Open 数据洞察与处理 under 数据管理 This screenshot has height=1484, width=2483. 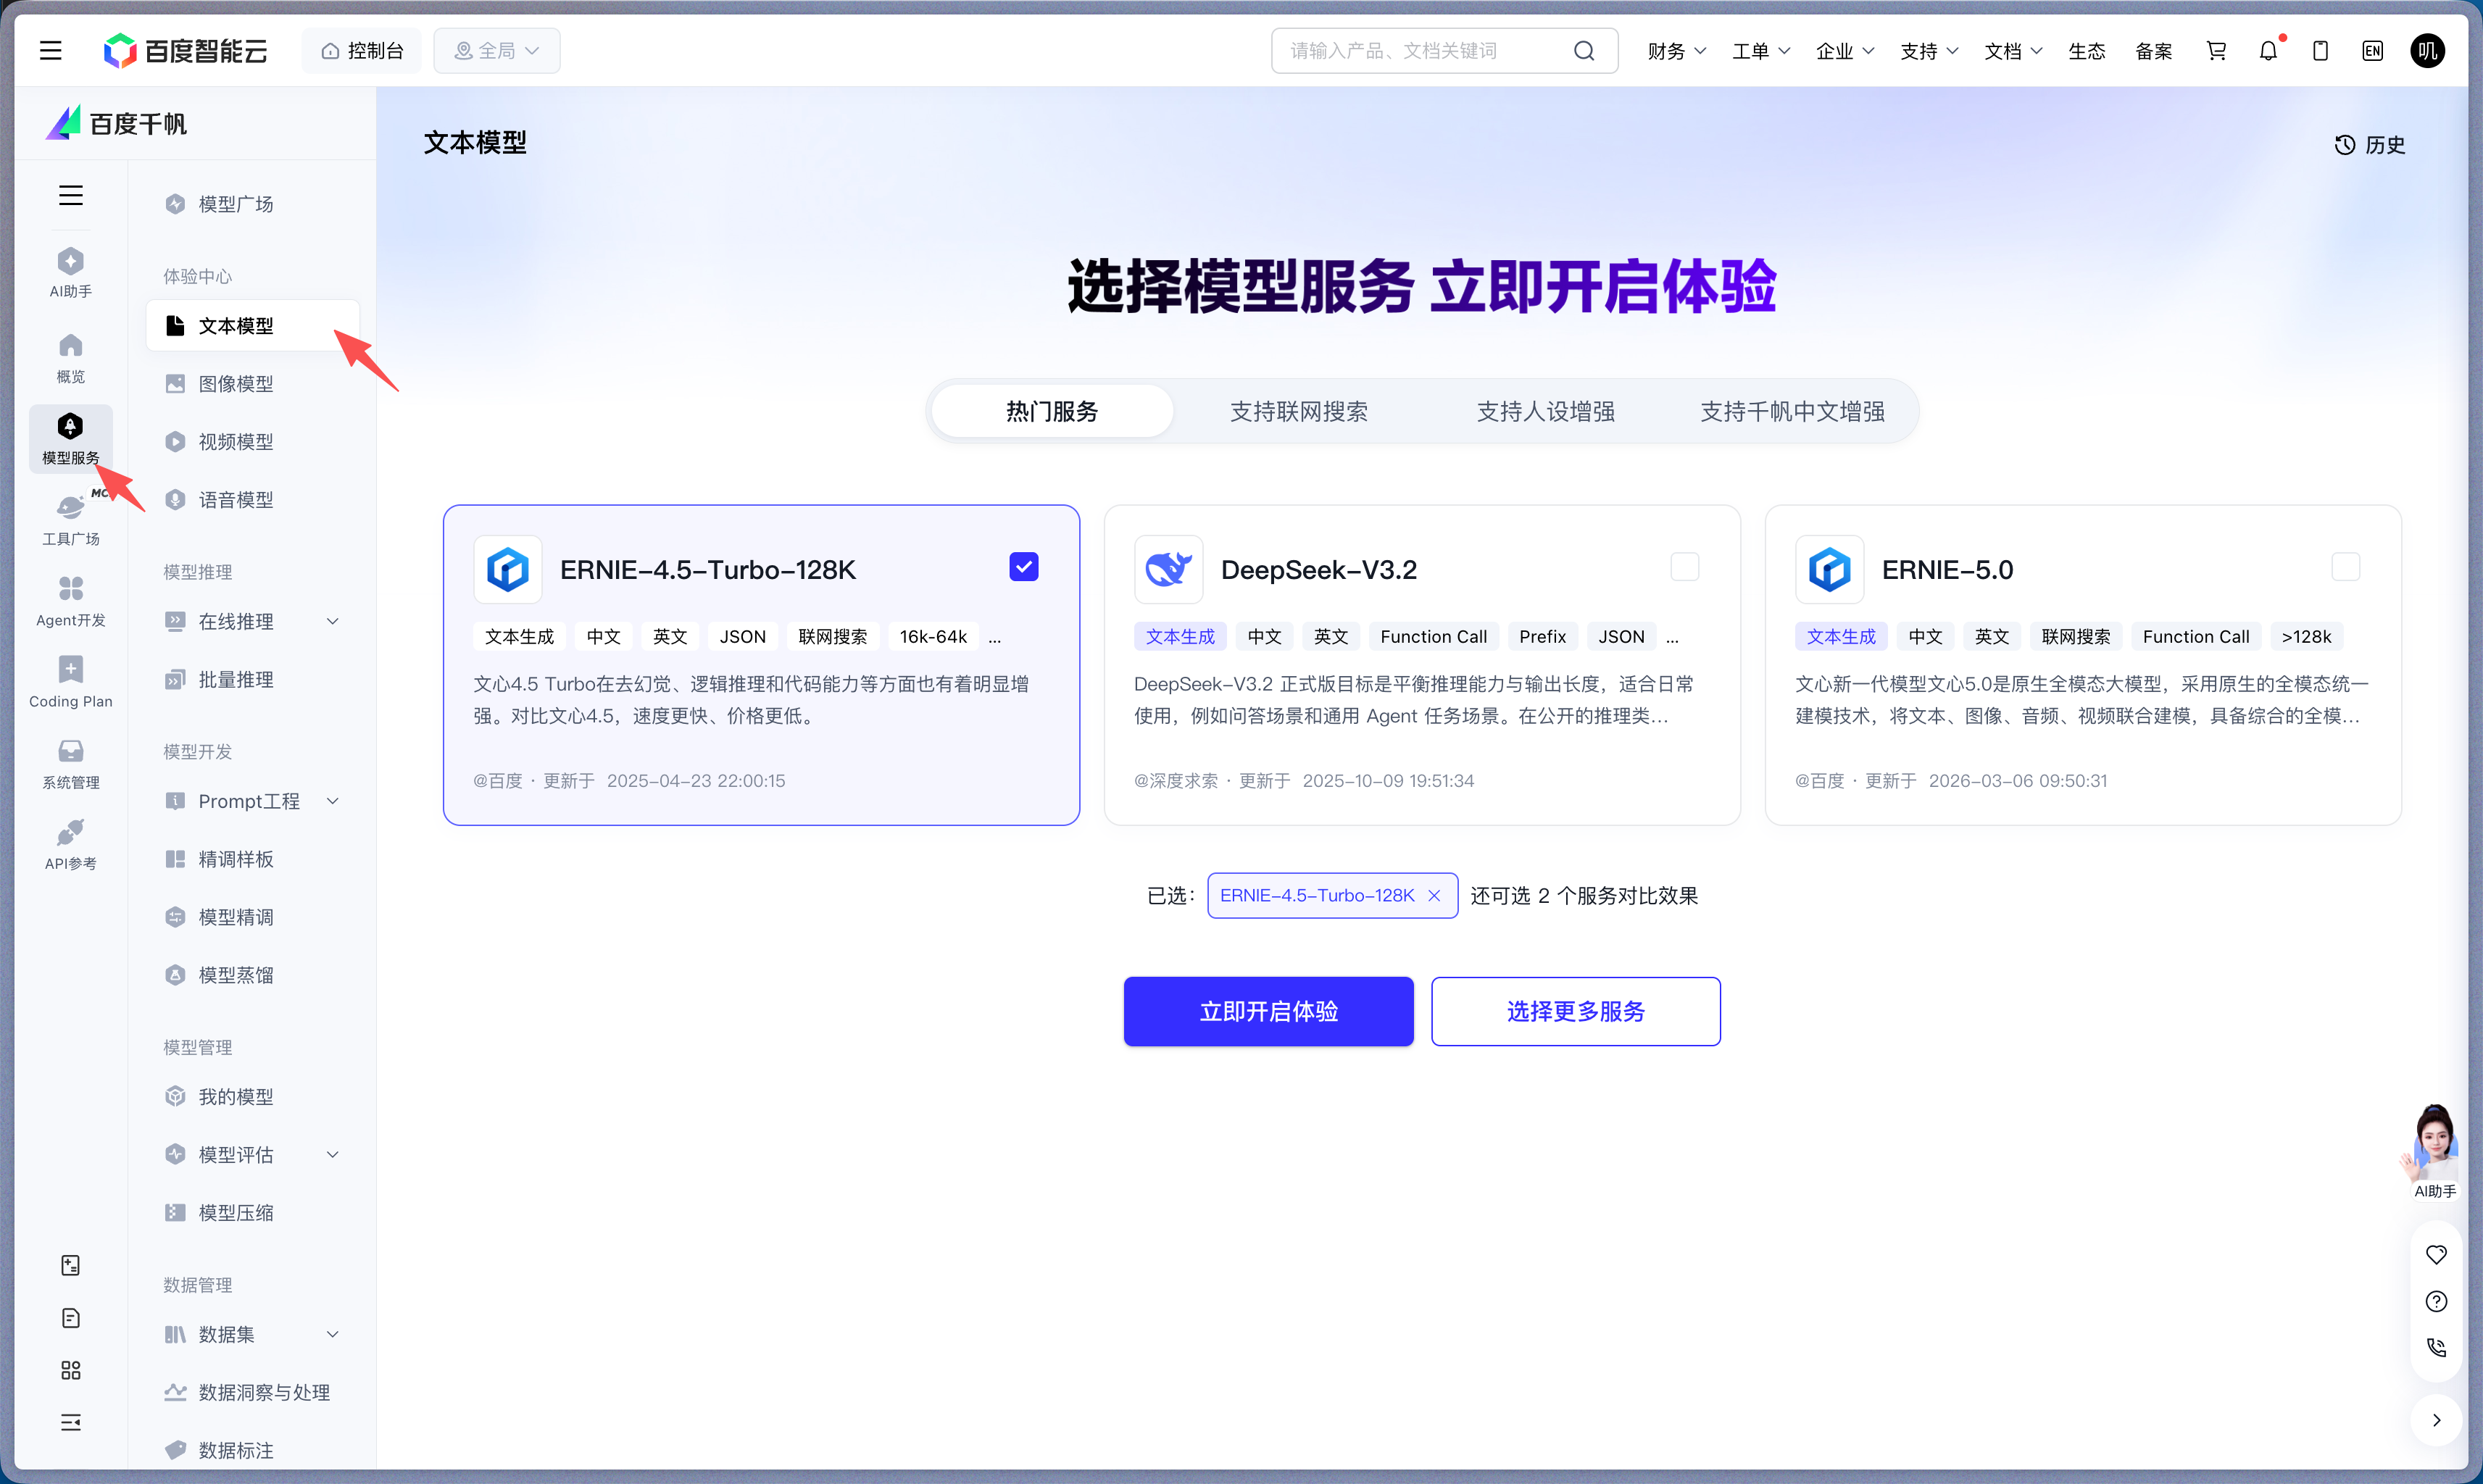(262, 1391)
